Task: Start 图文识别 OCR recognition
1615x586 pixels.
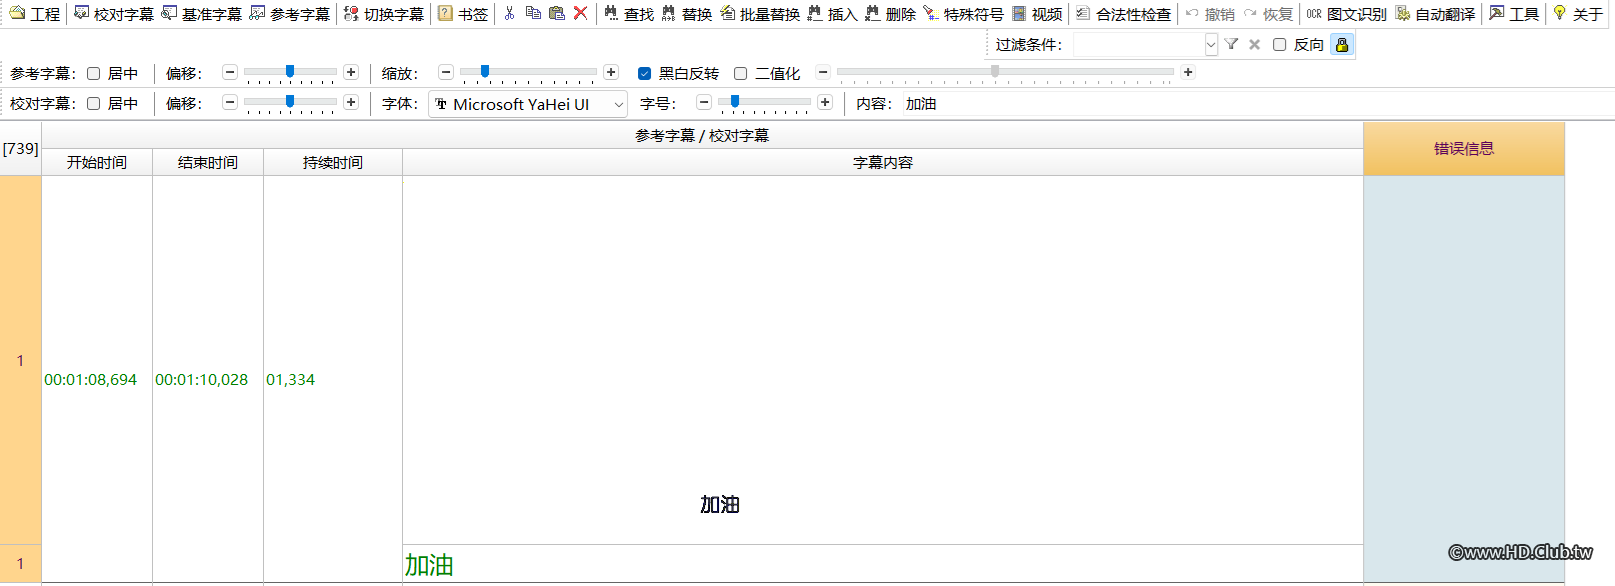Action: [x=1346, y=14]
